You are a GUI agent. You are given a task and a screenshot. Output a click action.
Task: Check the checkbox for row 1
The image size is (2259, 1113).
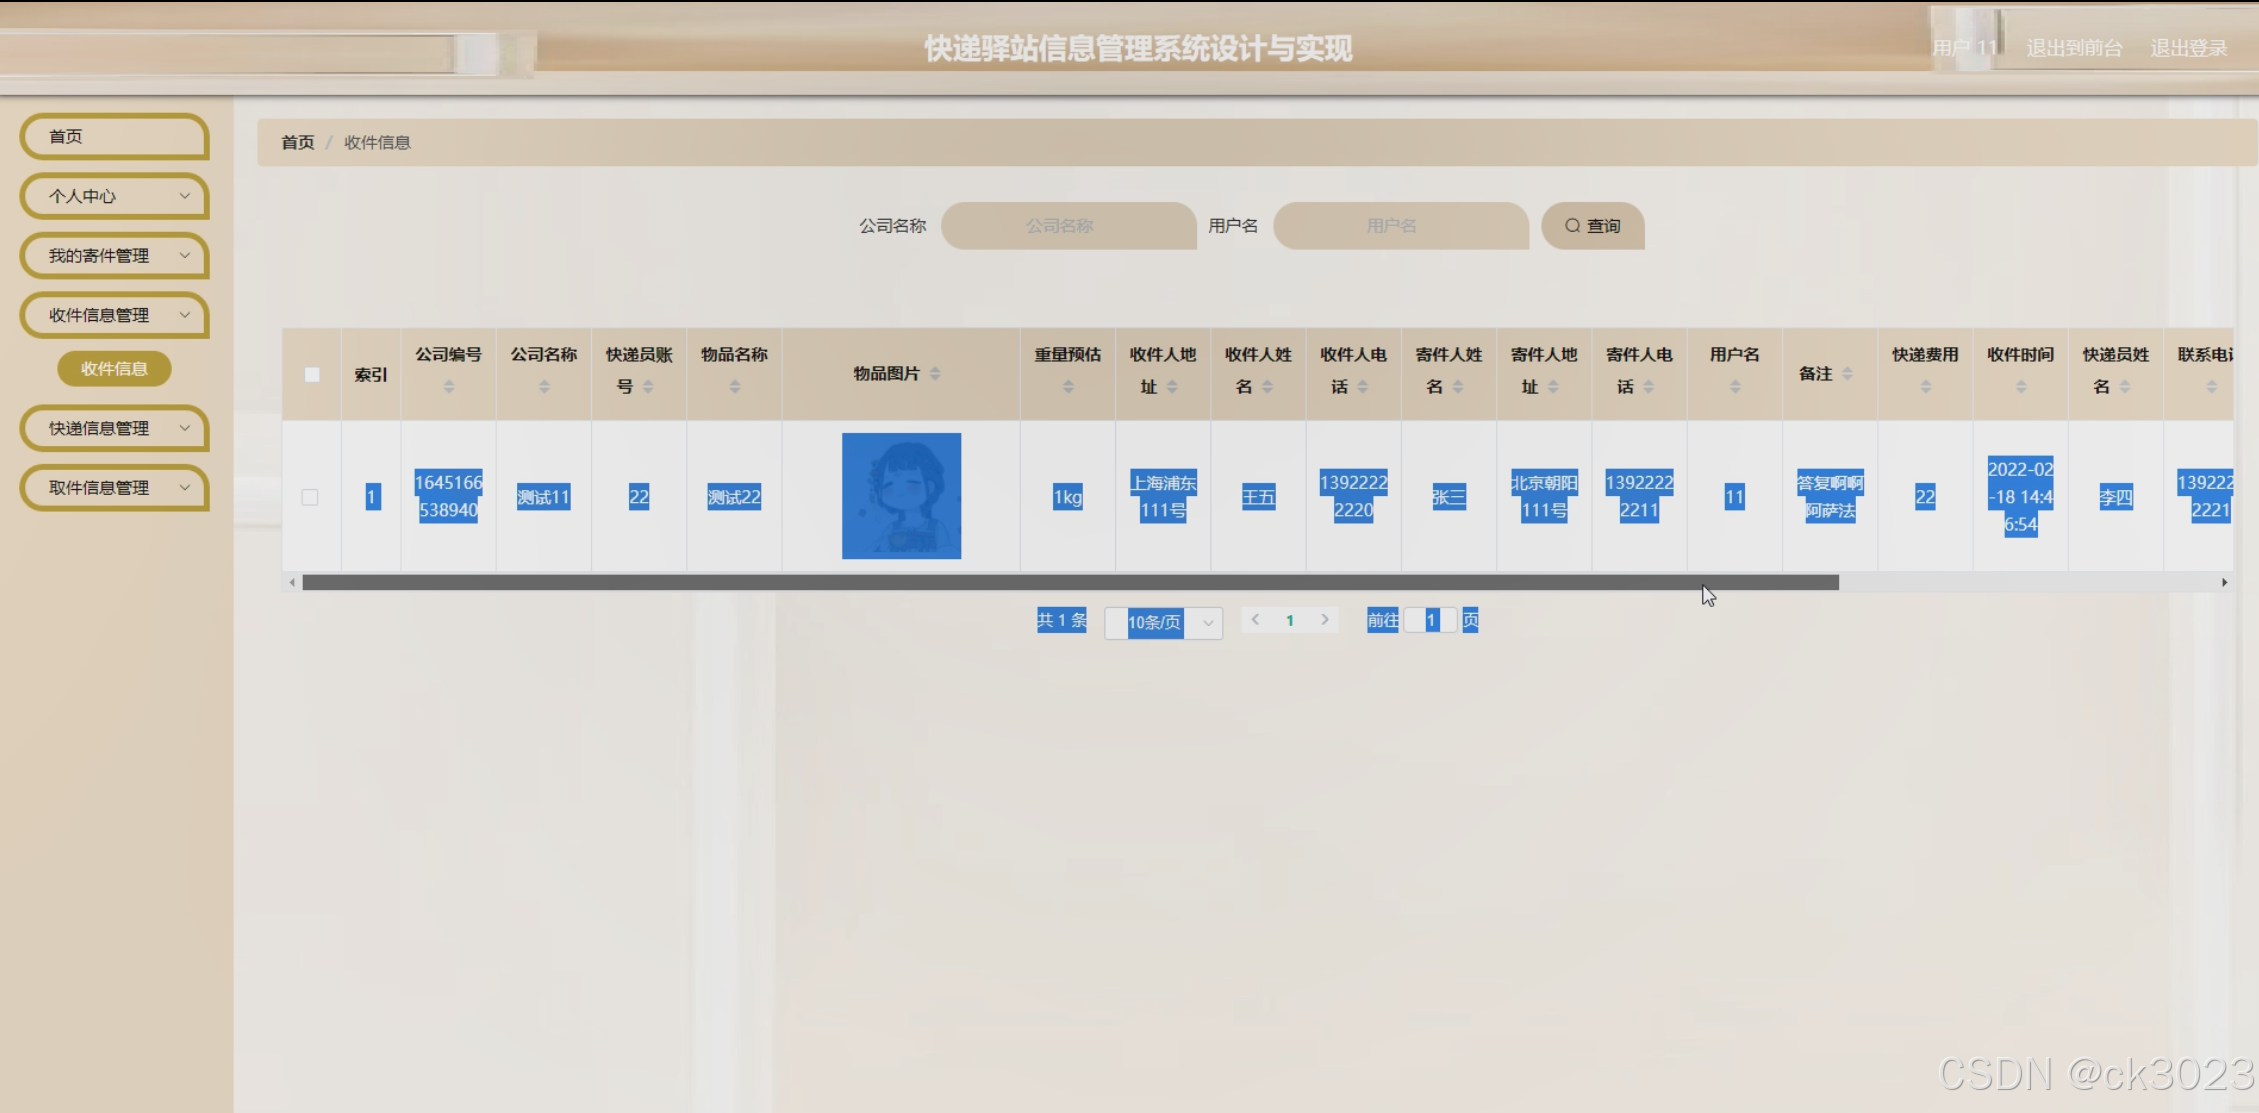coord(310,497)
